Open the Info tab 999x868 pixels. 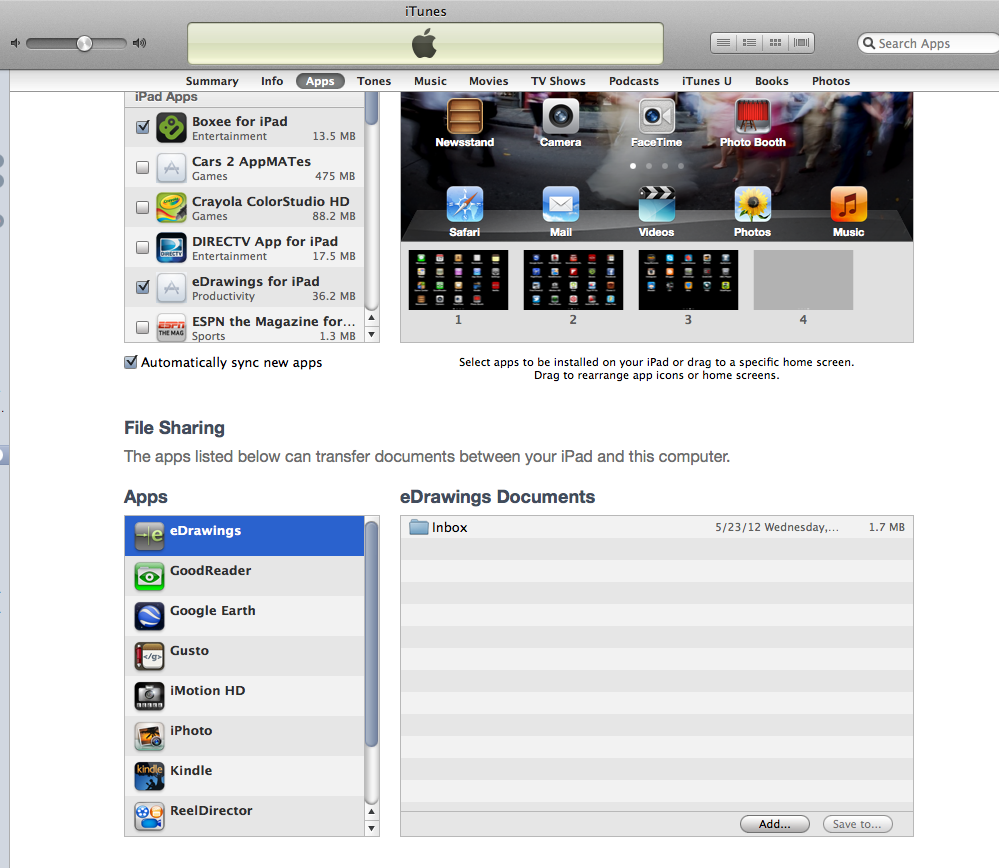coord(272,81)
